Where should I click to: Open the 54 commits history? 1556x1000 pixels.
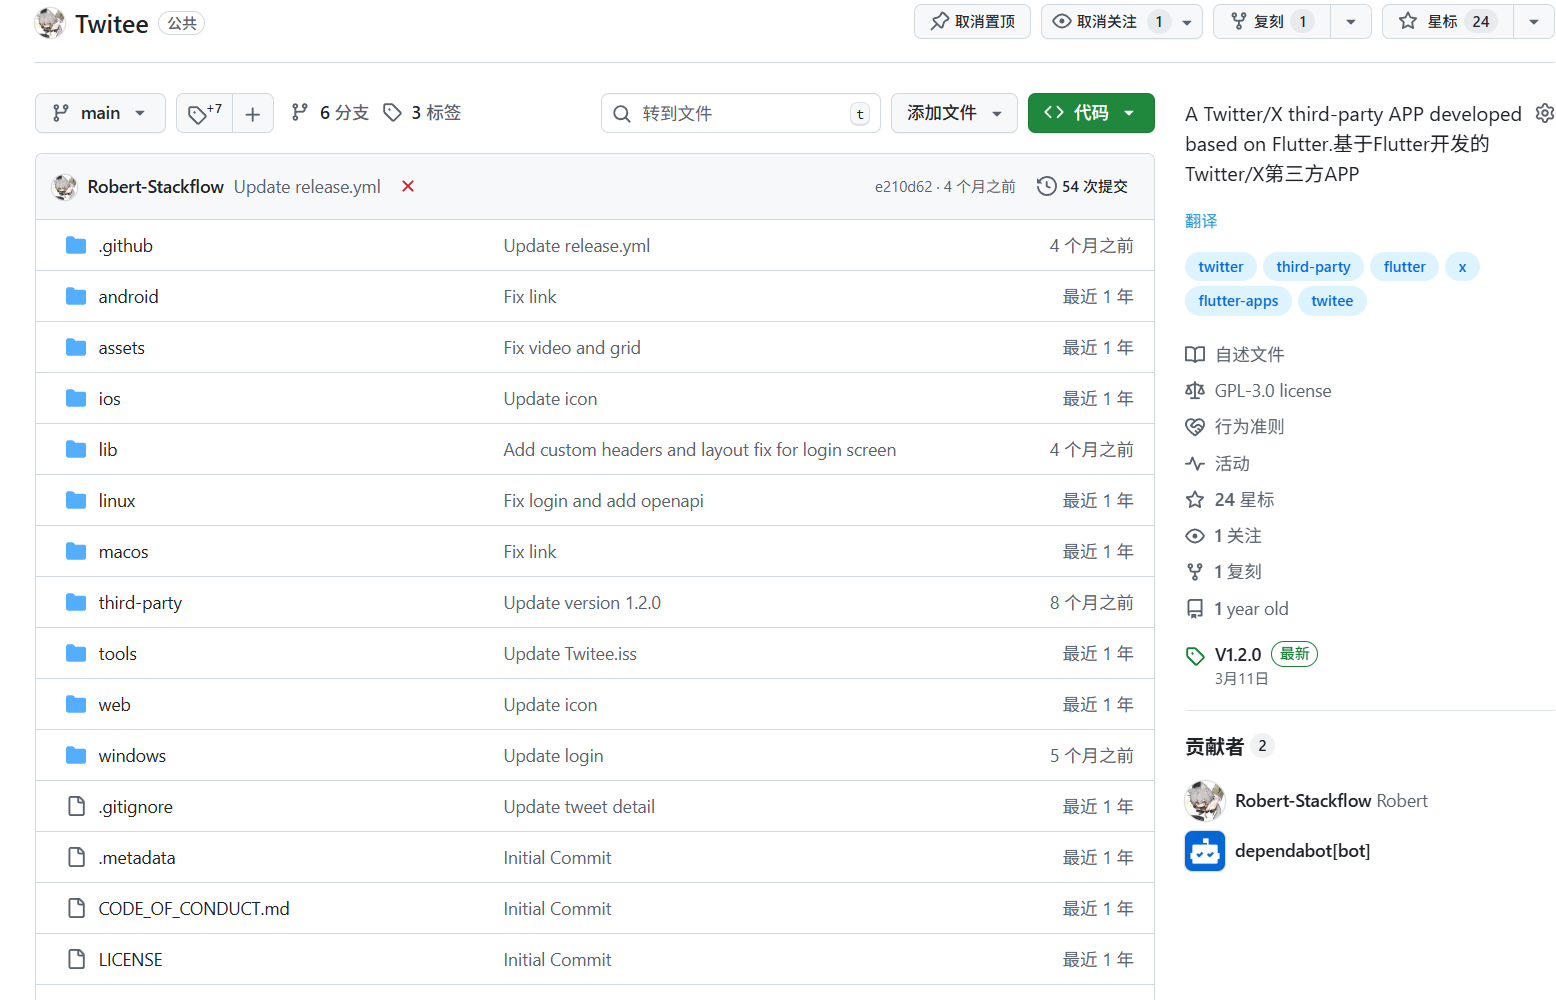1082,186
